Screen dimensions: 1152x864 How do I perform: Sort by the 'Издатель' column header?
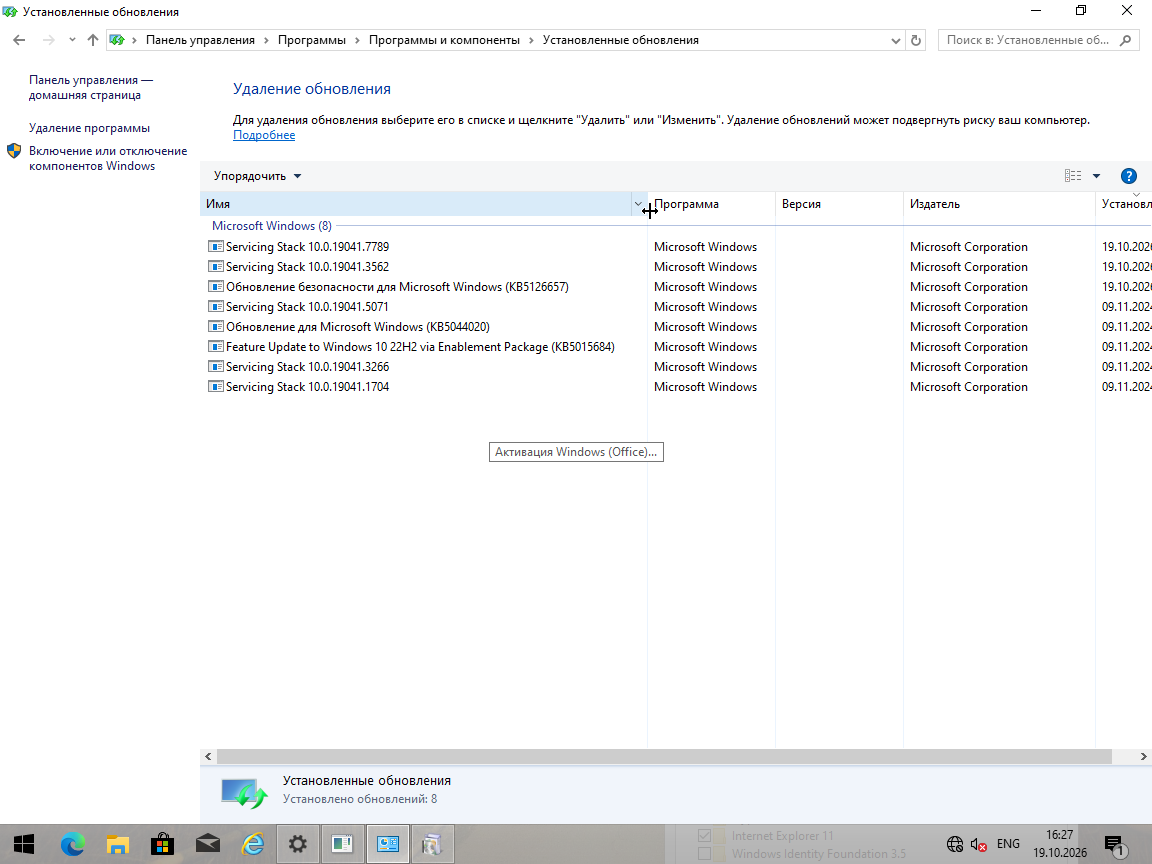(x=999, y=204)
